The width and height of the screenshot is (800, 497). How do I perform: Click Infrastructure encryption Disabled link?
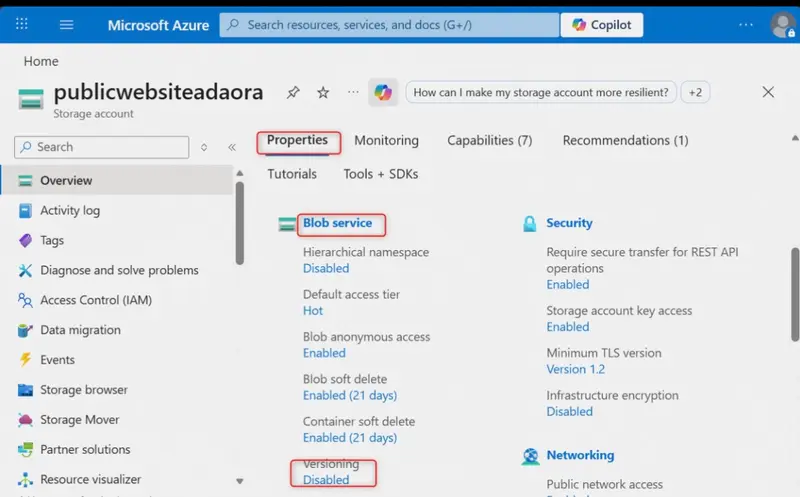coord(569,412)
